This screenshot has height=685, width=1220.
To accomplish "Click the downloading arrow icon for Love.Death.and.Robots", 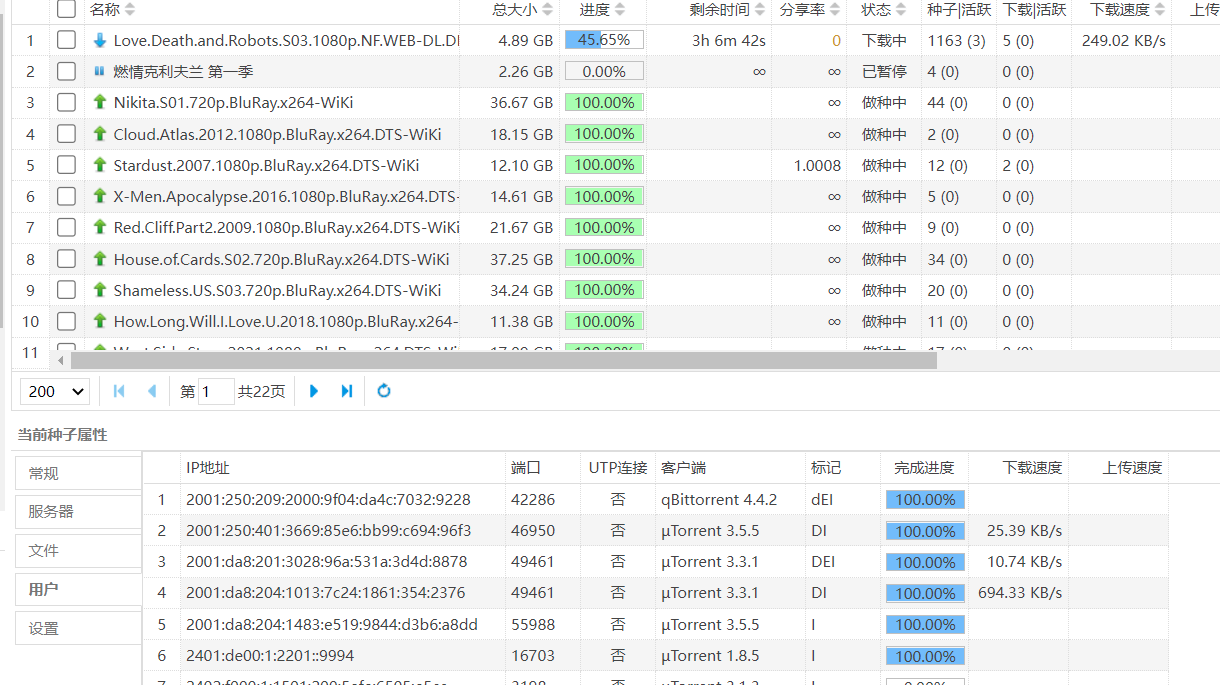I will [99, 41].
